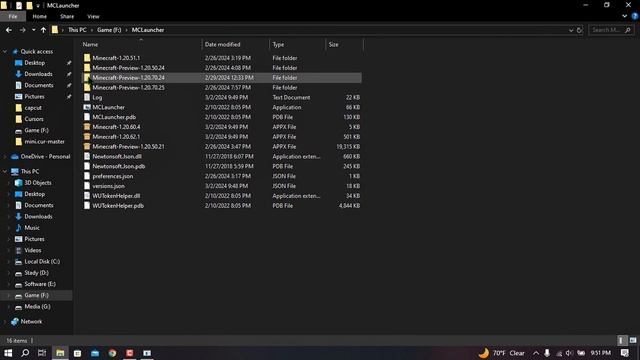Open recent locations dropdown arrow

33,30
